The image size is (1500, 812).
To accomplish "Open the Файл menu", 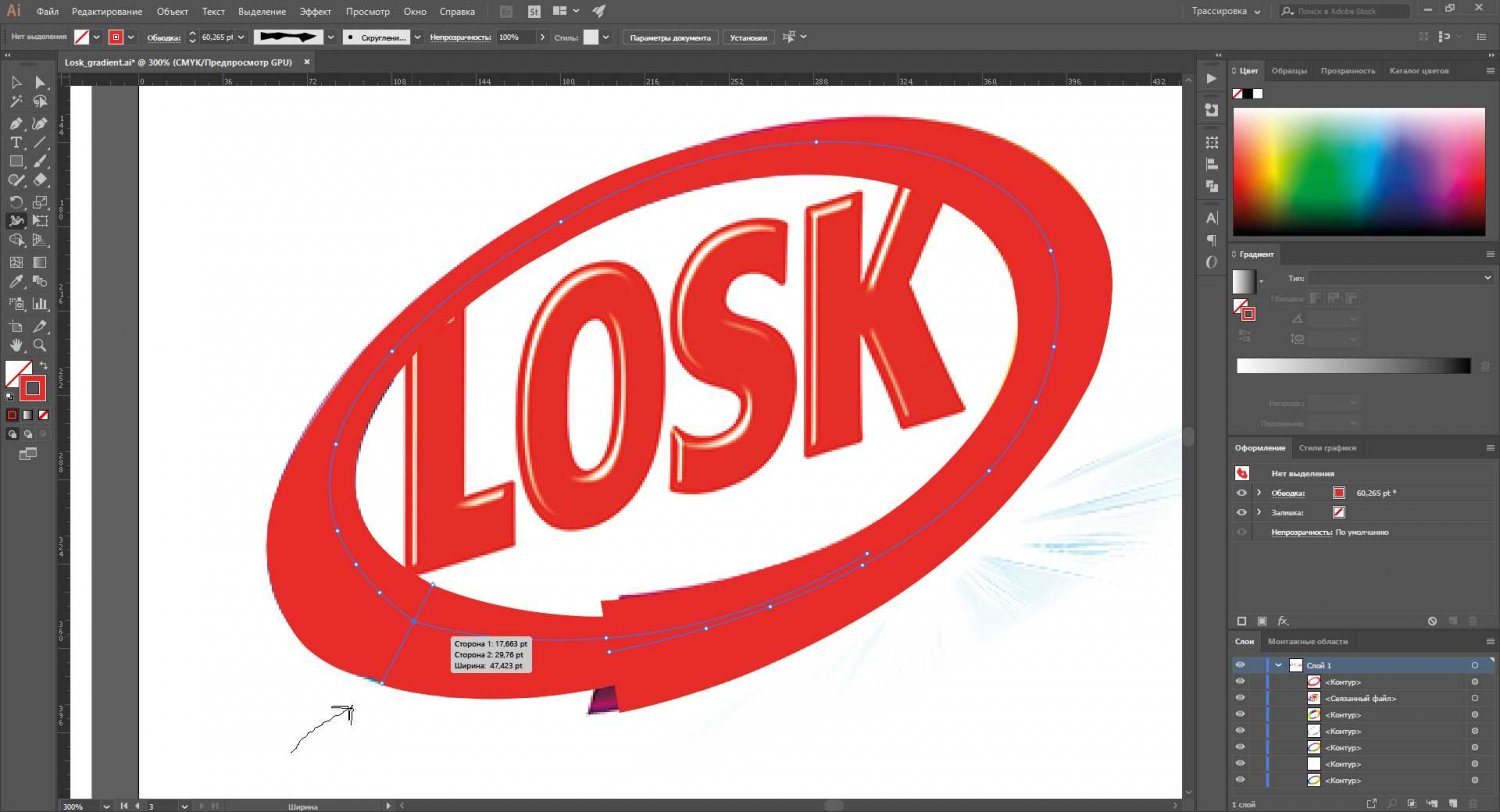I will click(x=47, y=11).
